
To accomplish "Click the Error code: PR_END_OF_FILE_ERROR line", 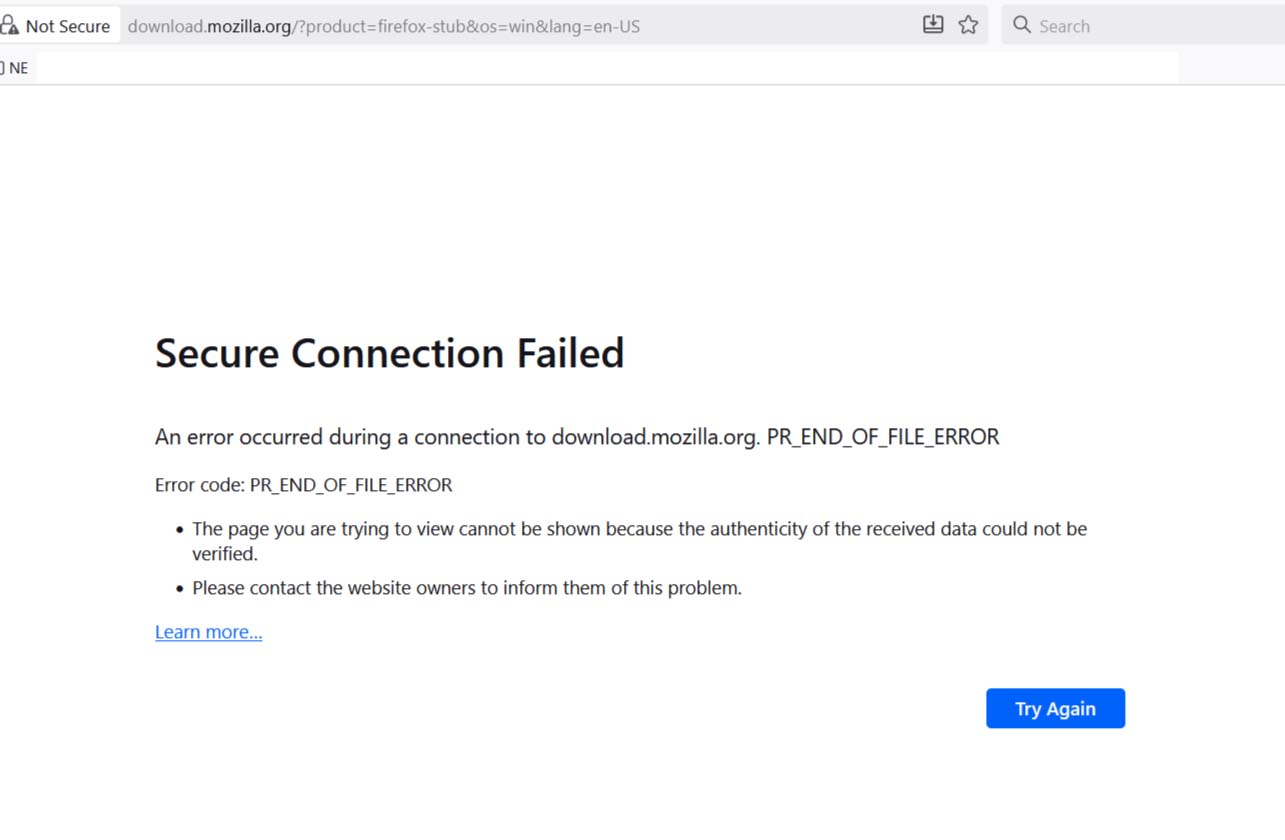I will click(303, 485).
